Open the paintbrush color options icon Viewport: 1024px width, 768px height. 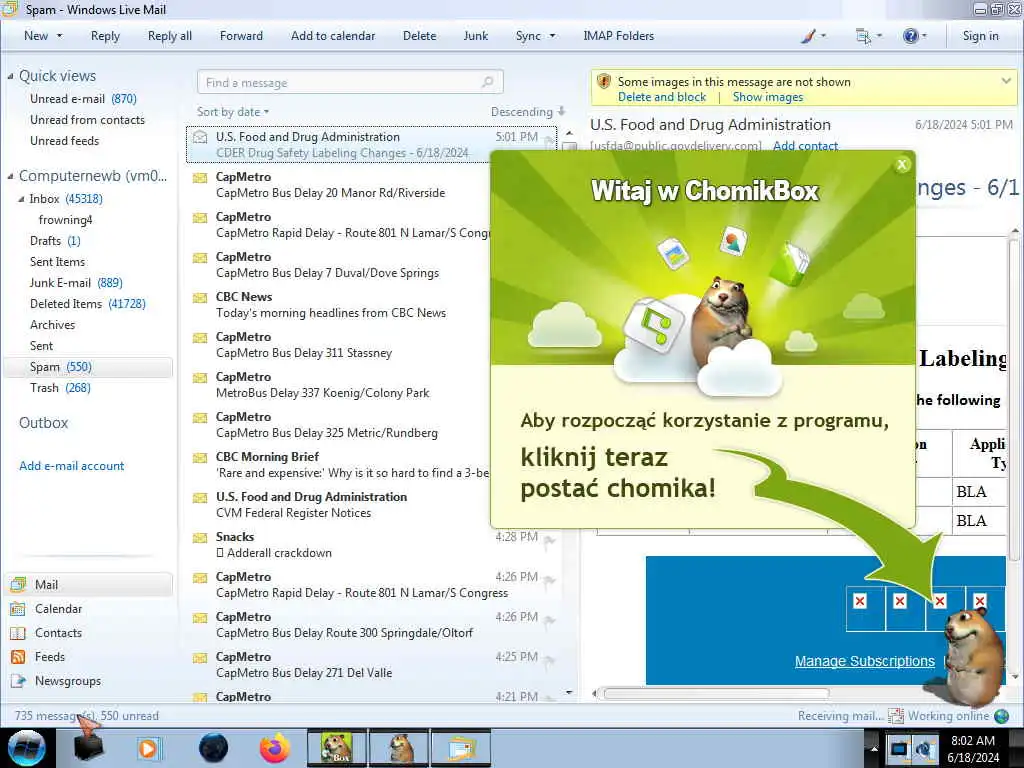tap(808, 37)
